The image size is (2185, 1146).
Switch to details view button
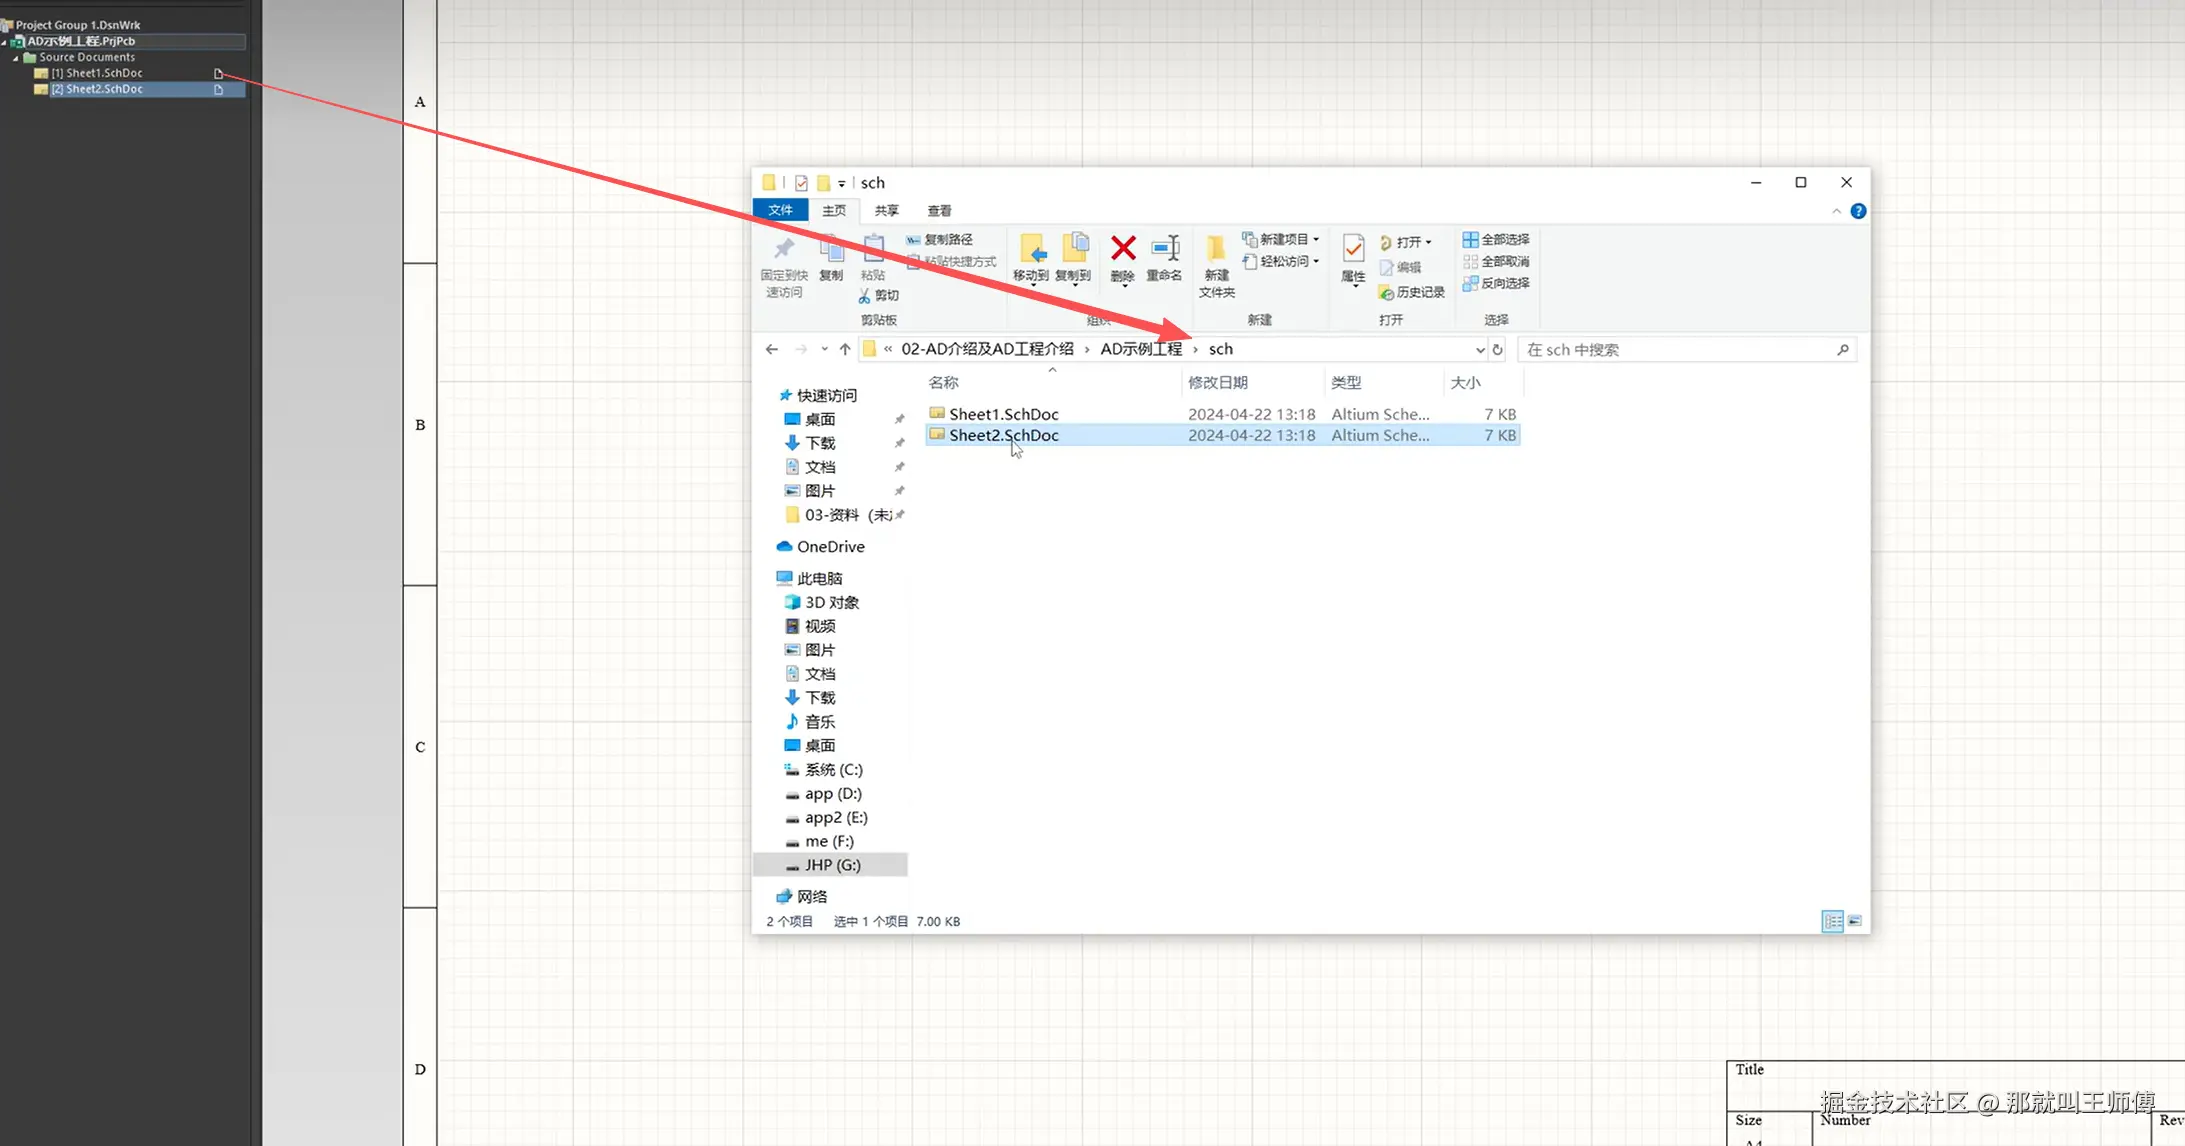coord(1832,921)
